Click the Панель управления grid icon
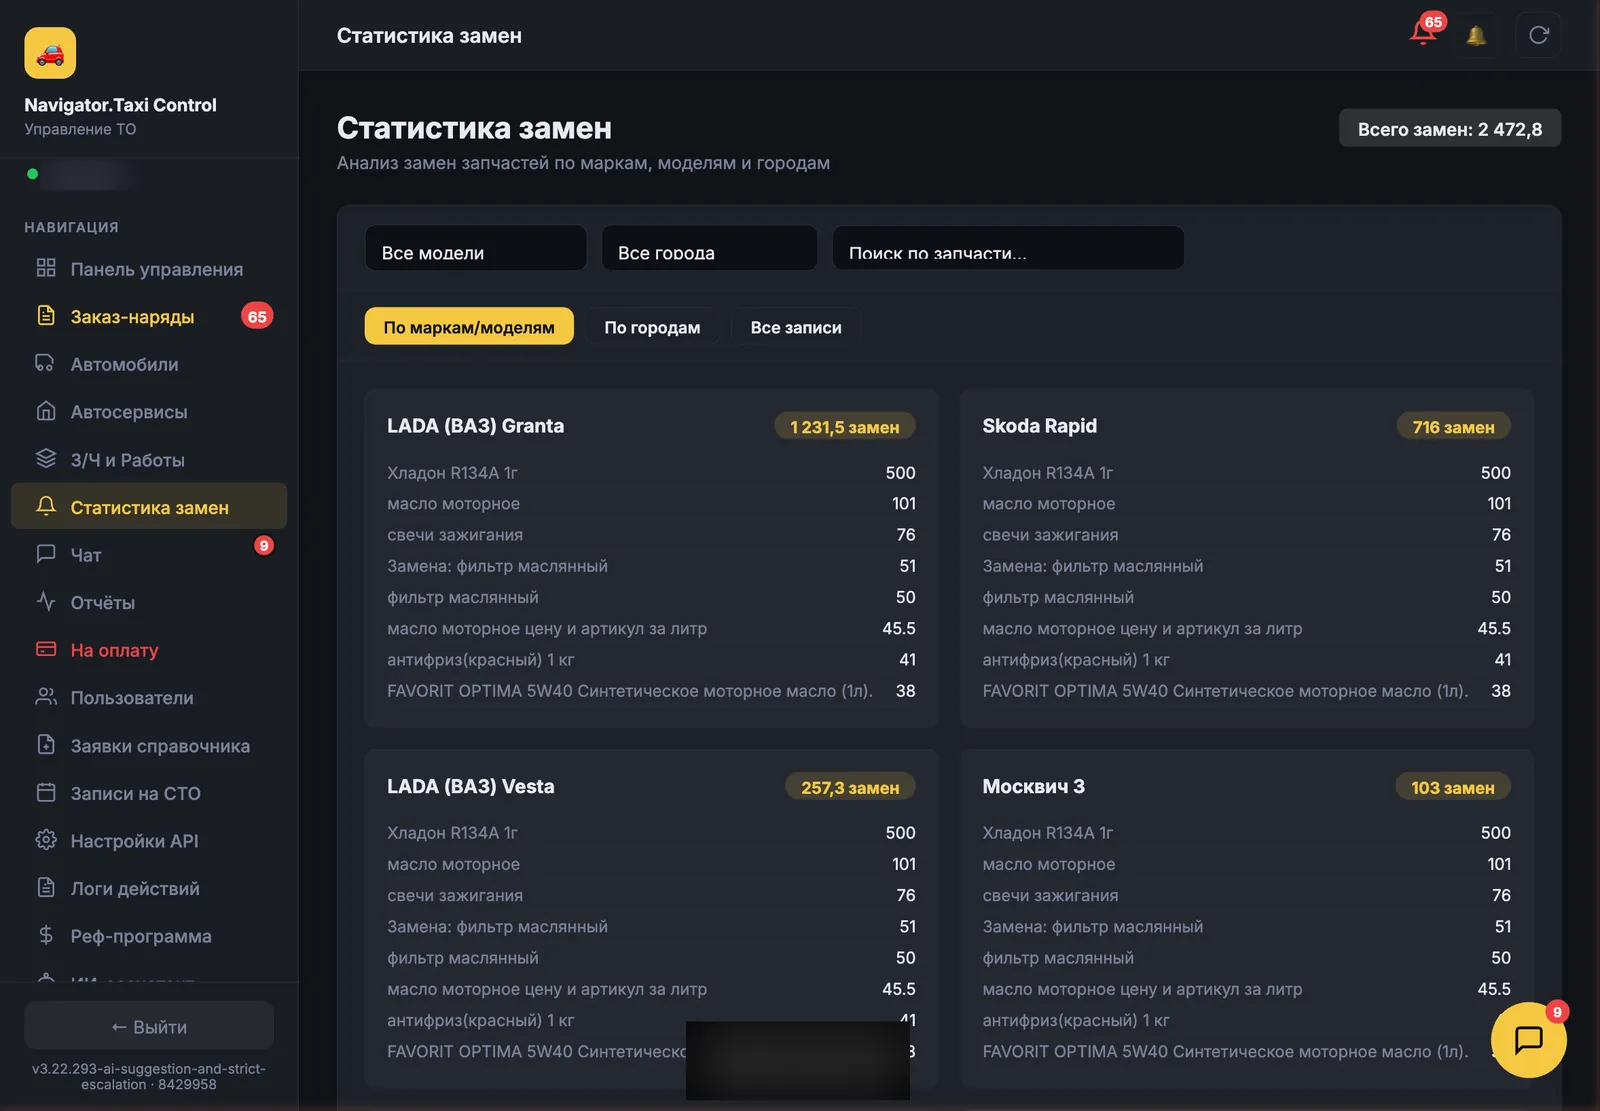This screenshot has height=1111, width=1600. (46, 268)
